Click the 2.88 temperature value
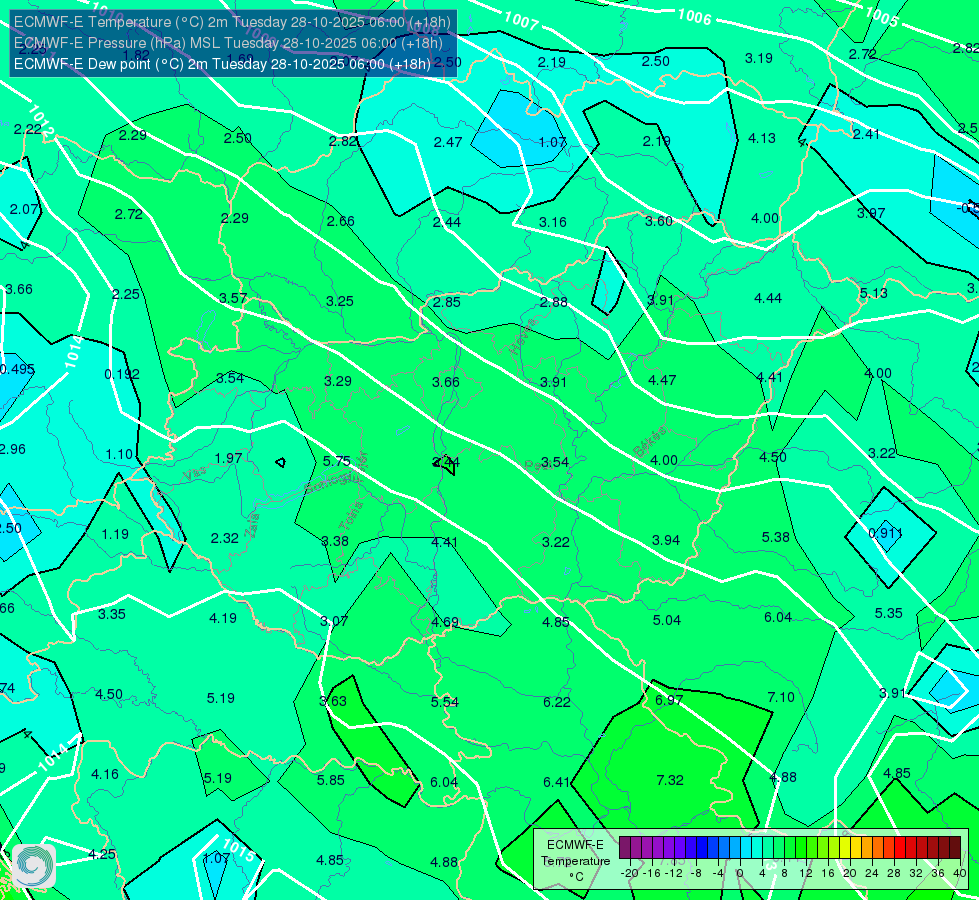Screen dimensions: 979x900 coord(554,302)
